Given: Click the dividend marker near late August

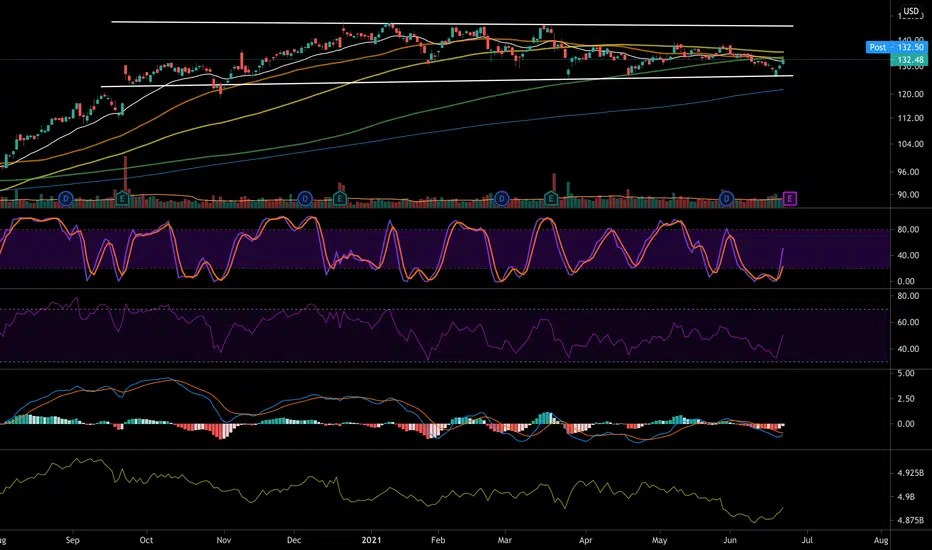Looking at the screenshot, I should (x=66, y=198).
